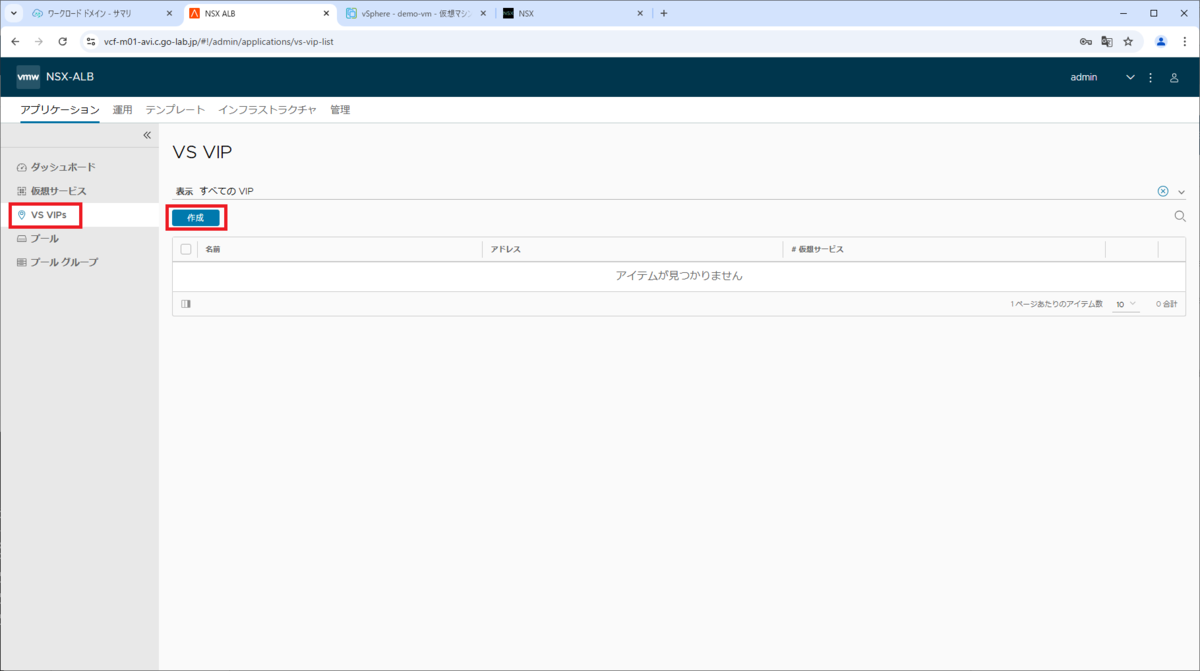Switch to the NSX browser tab

(573, 14)
